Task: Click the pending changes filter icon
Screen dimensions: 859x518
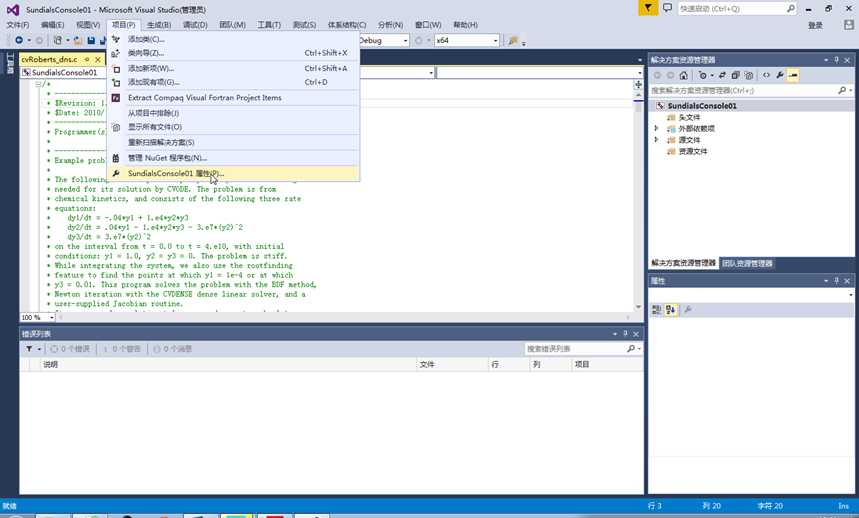Action: [703, 76]
